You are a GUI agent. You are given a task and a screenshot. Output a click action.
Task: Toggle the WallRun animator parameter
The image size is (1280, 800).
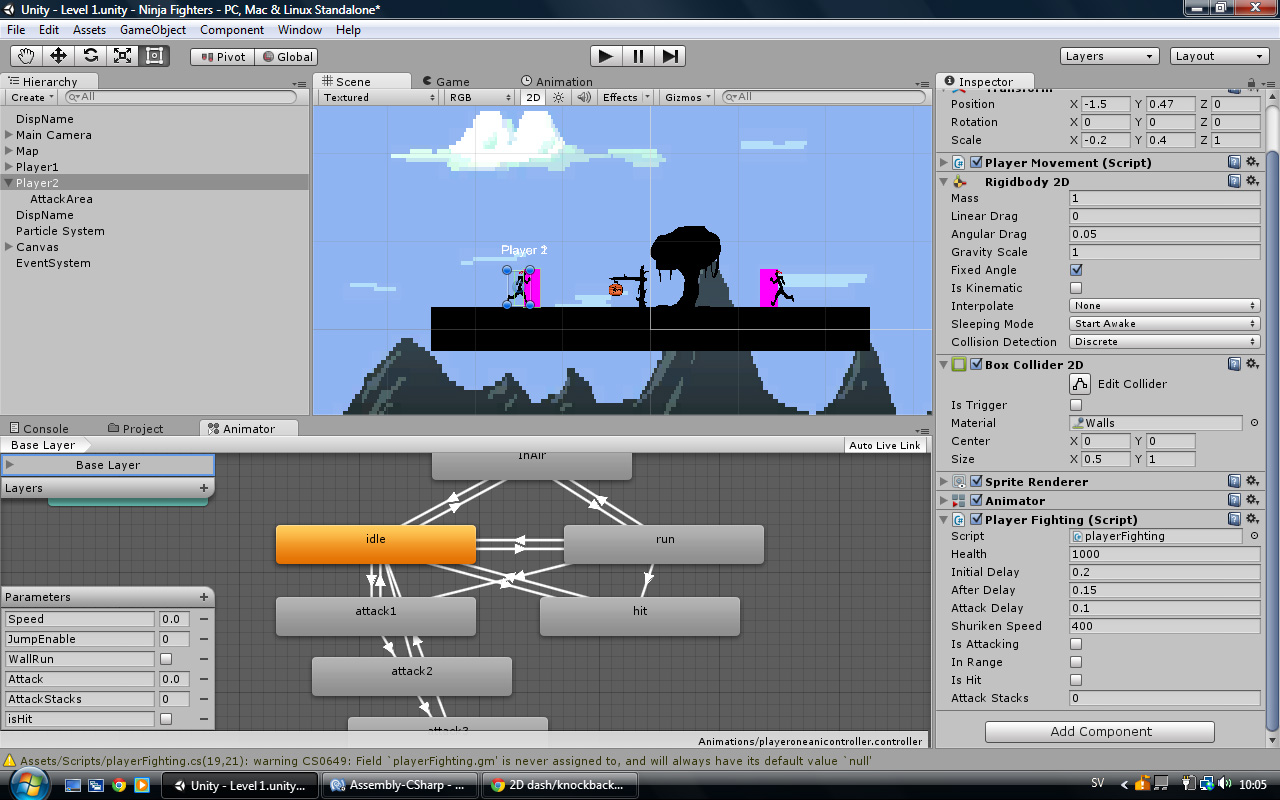click(x=165, y=659)
